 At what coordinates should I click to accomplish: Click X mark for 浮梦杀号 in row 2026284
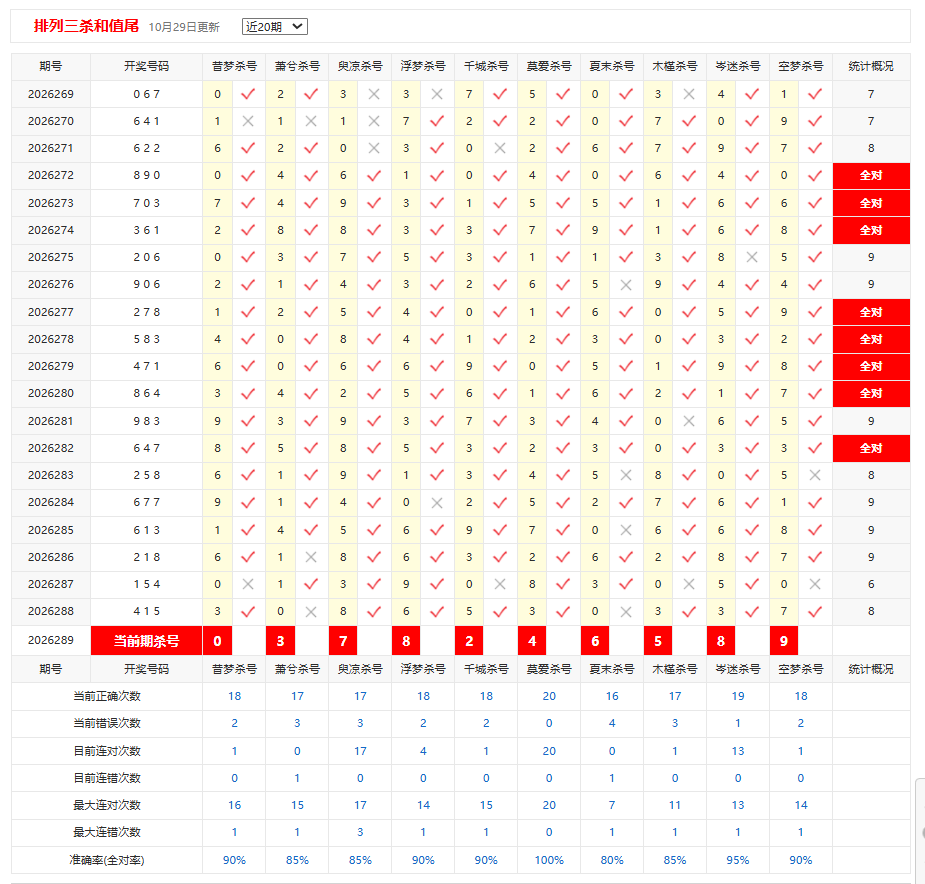click(437, 502)
